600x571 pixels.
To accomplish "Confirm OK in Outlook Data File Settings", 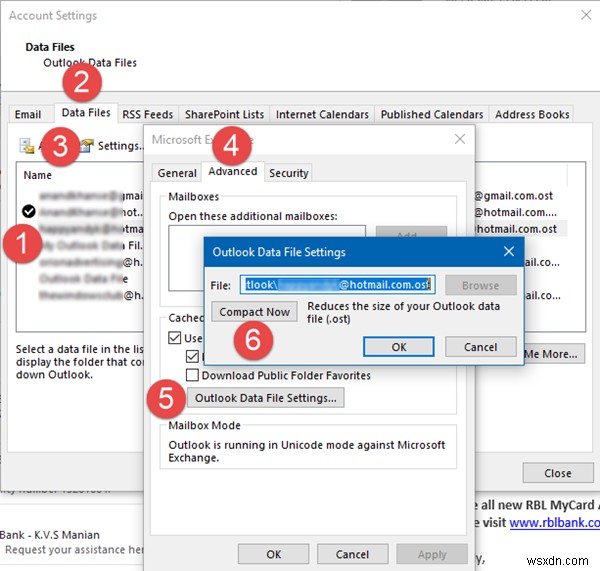I will click(x=398, y=347).
